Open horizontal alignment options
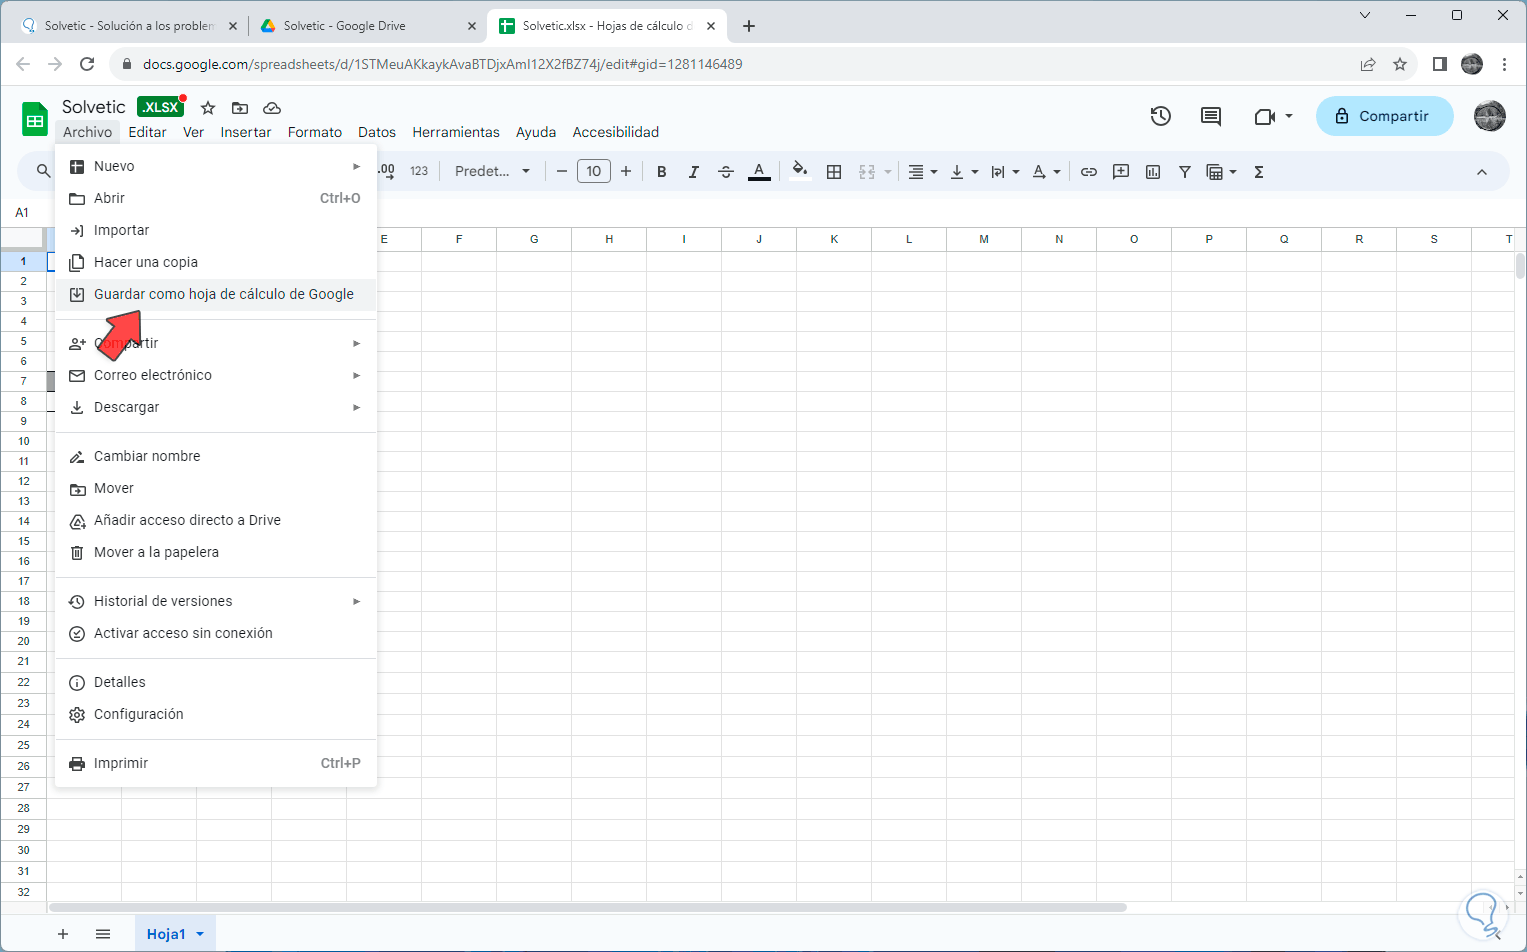Viewport: 1527px width, 952px height. click(x=922, y=172)
